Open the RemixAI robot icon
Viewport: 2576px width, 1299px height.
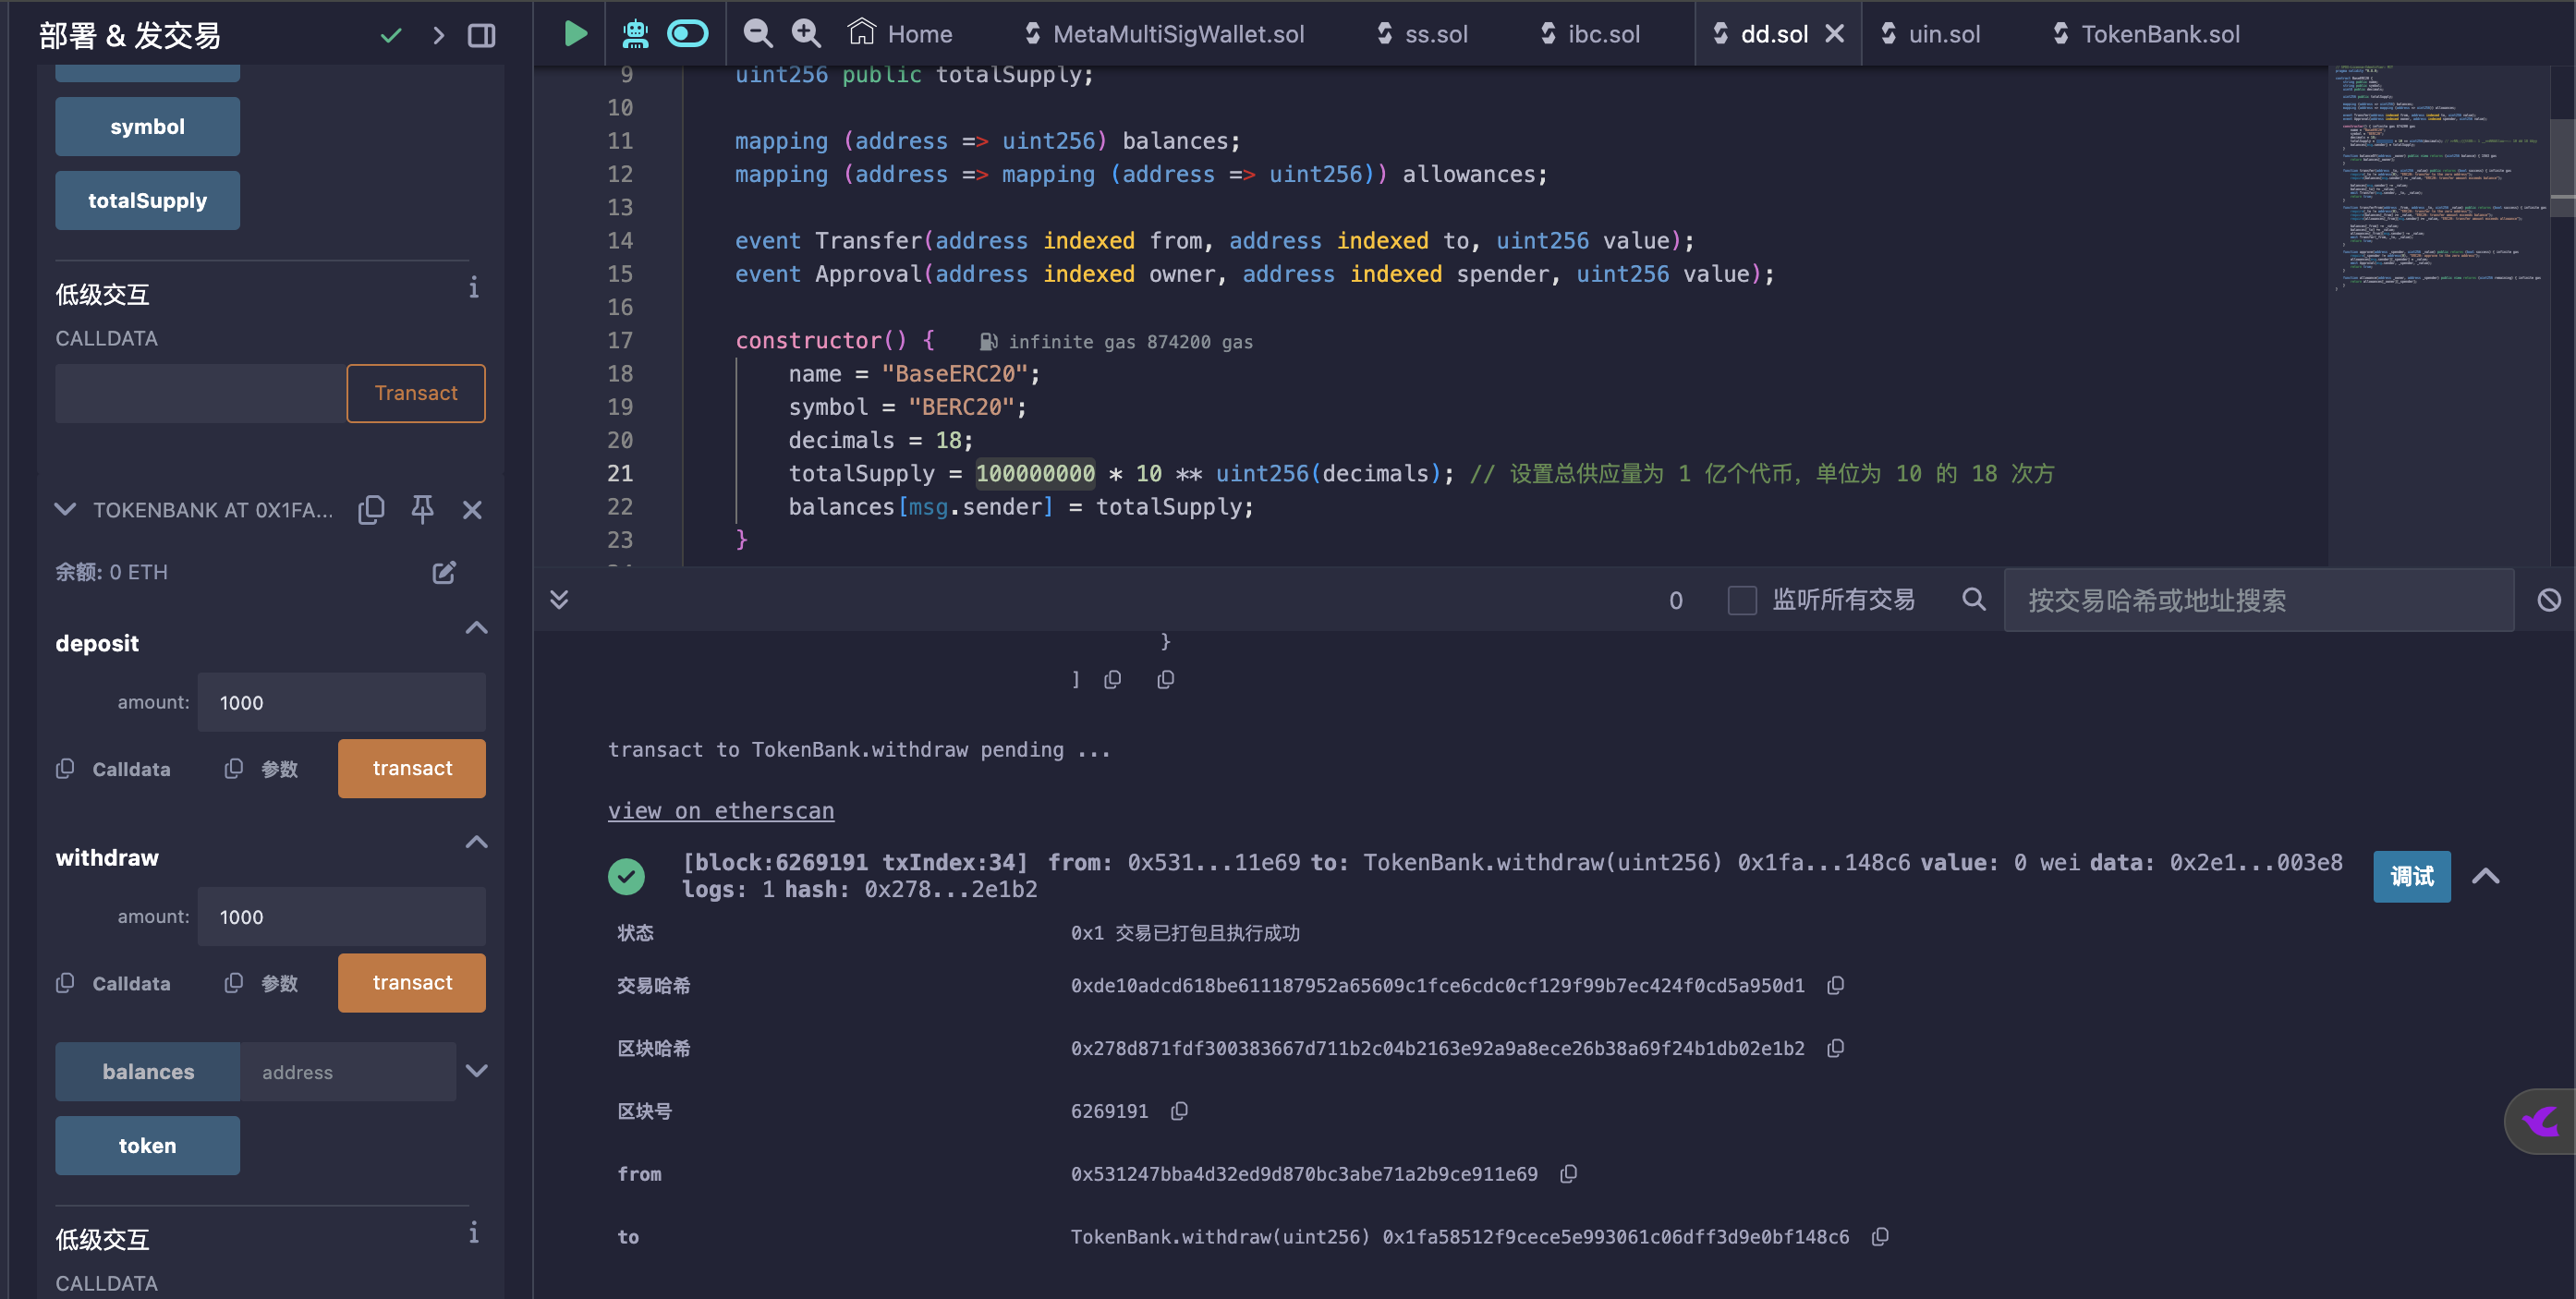point(635,33)
